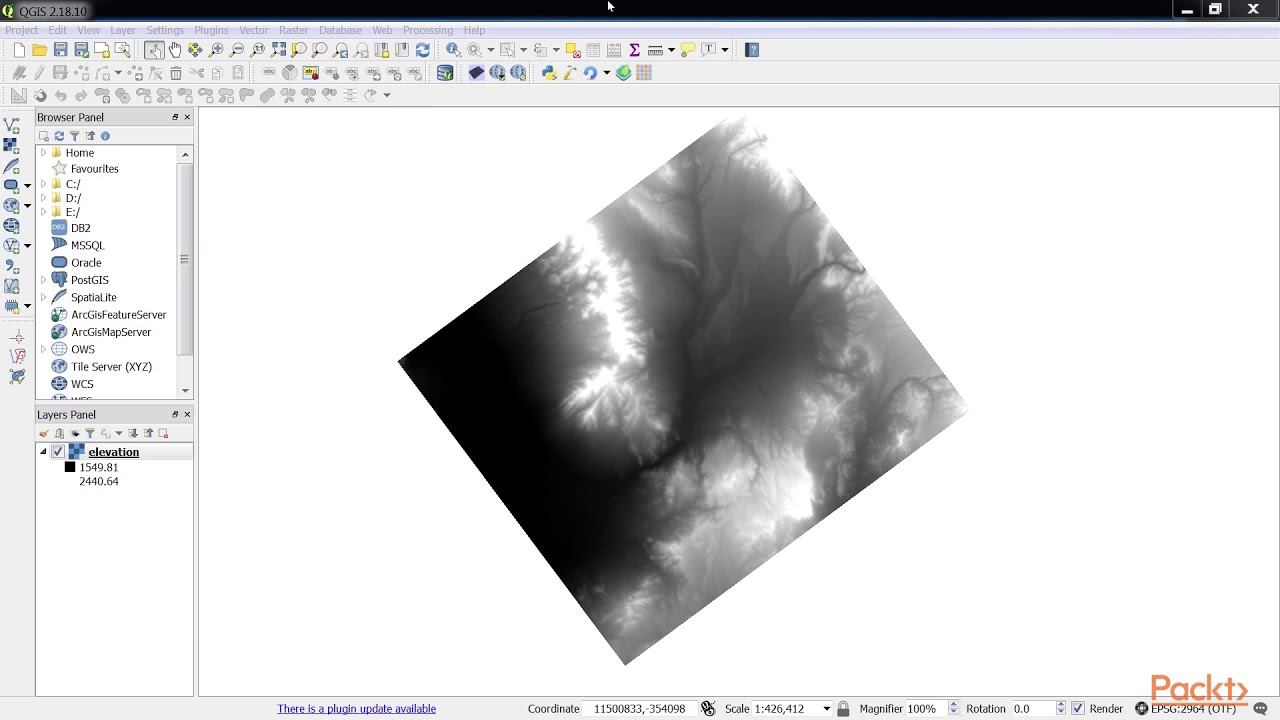Toggle the scale lock icon

point(843,708)
